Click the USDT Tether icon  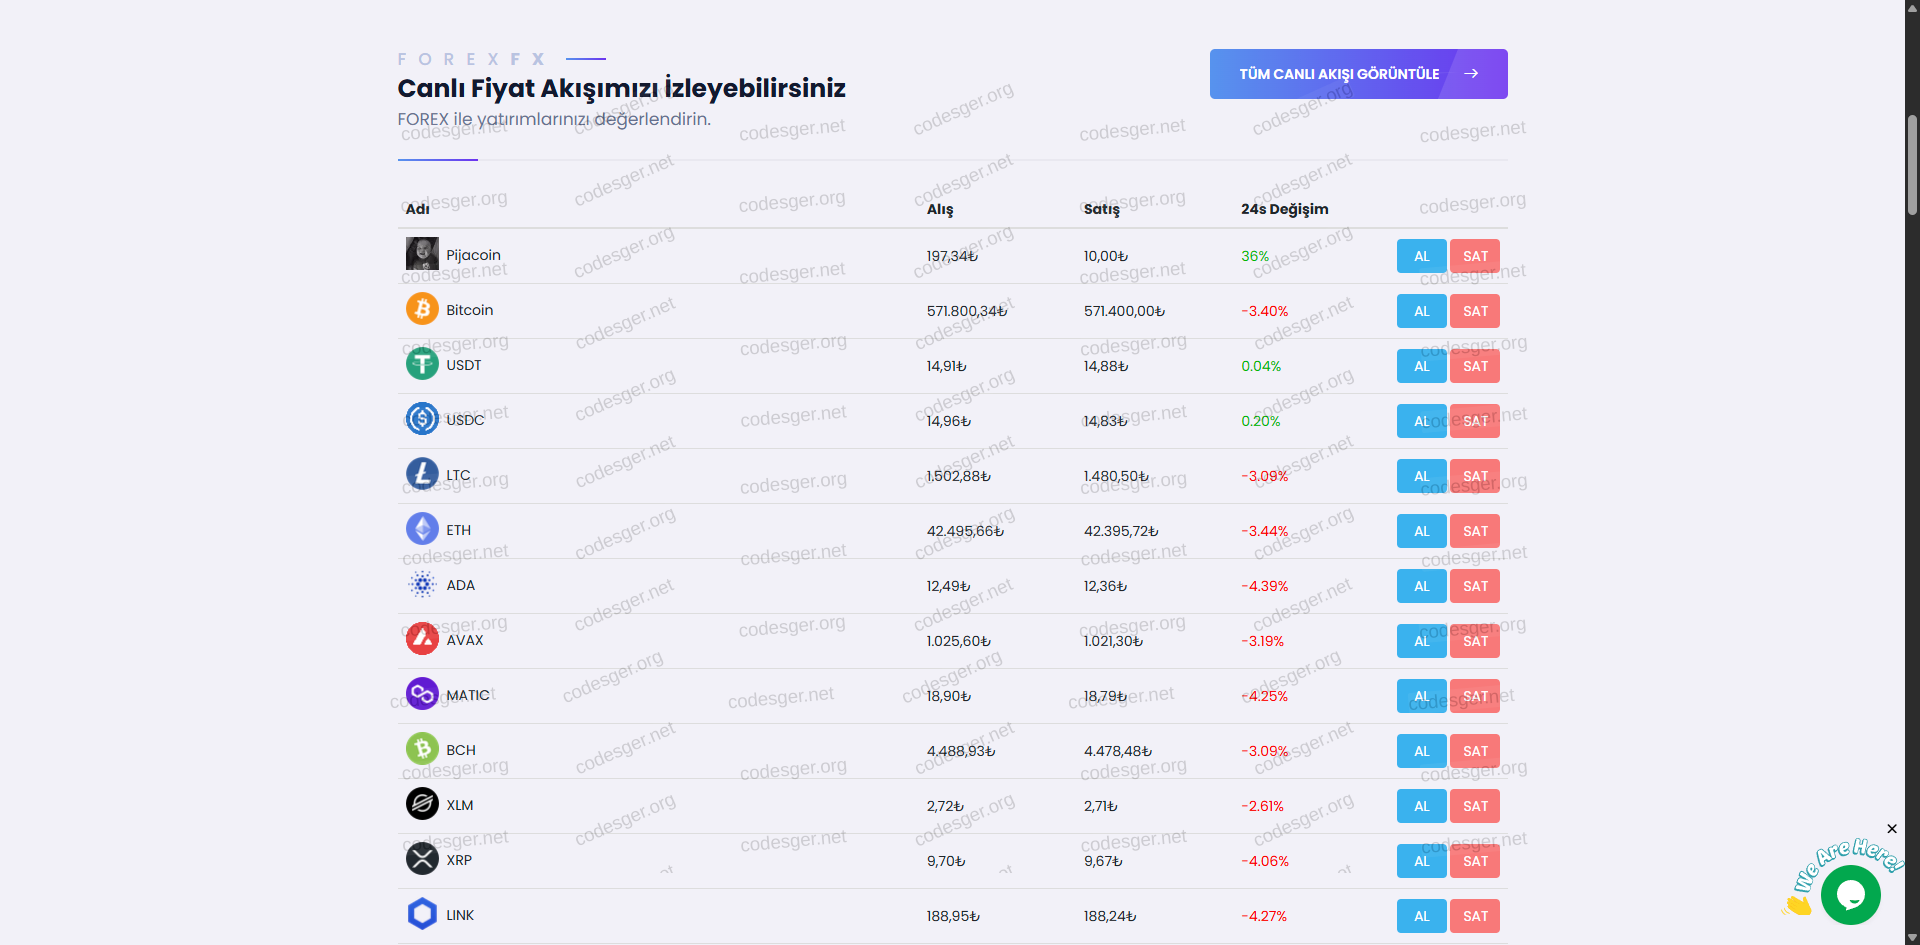point(422,364)
